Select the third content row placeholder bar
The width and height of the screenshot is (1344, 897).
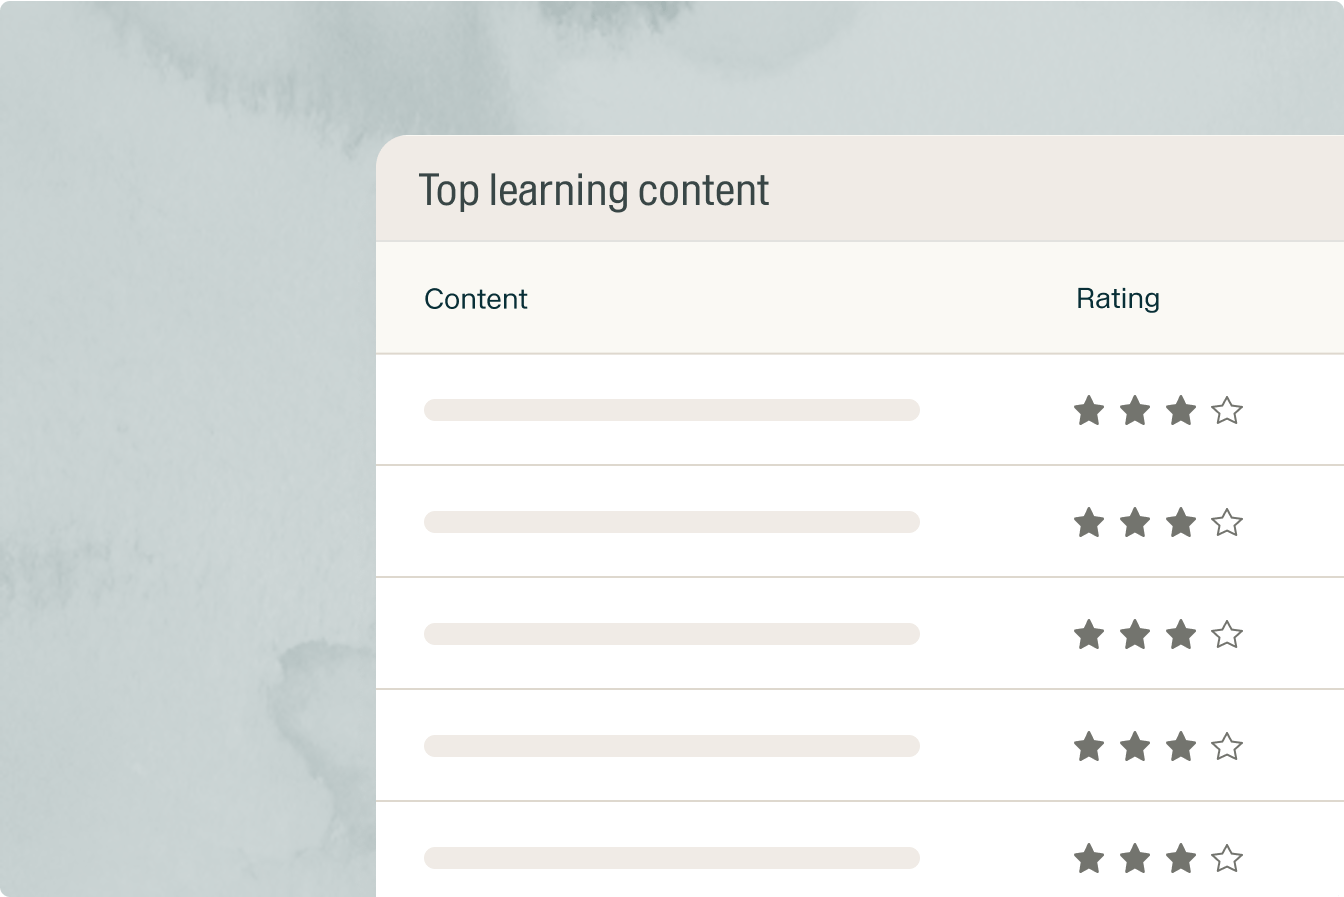pos(671,634)
